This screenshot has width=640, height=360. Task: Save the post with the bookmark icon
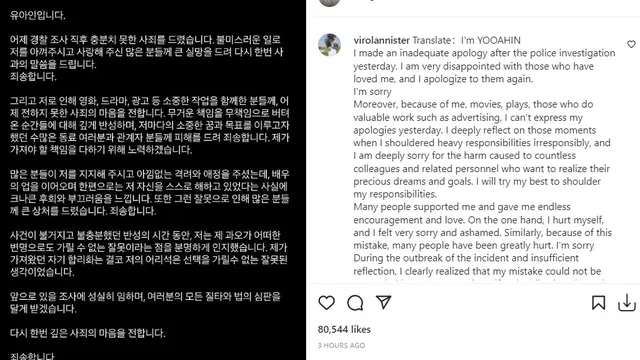[x=598, y=302]
